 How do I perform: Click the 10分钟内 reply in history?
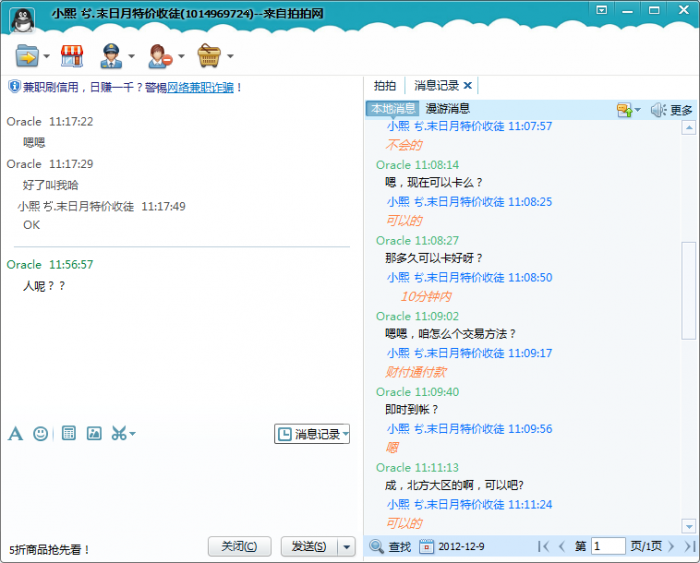tap(426, 296)
